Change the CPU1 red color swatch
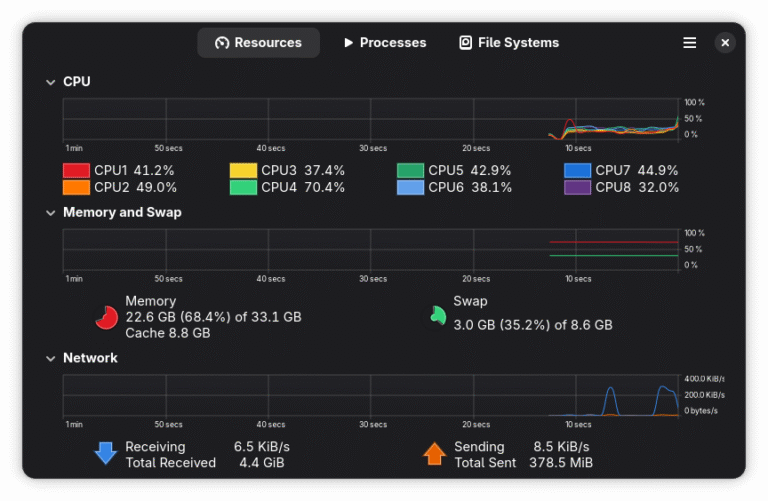The width and height of the screenshot is (768, 501). [x=76, y=171]
